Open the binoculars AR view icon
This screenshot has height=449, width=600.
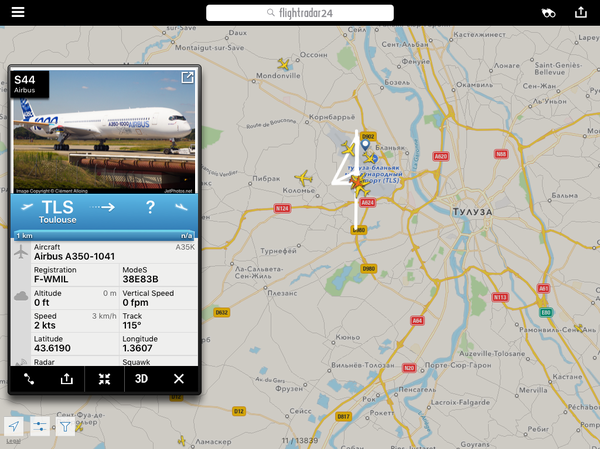[548, 13]
